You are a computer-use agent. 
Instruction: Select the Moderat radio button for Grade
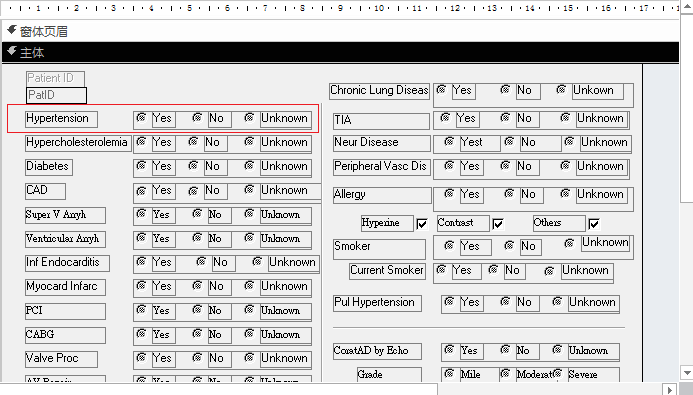pyautogui.click(x=505, y=374)
